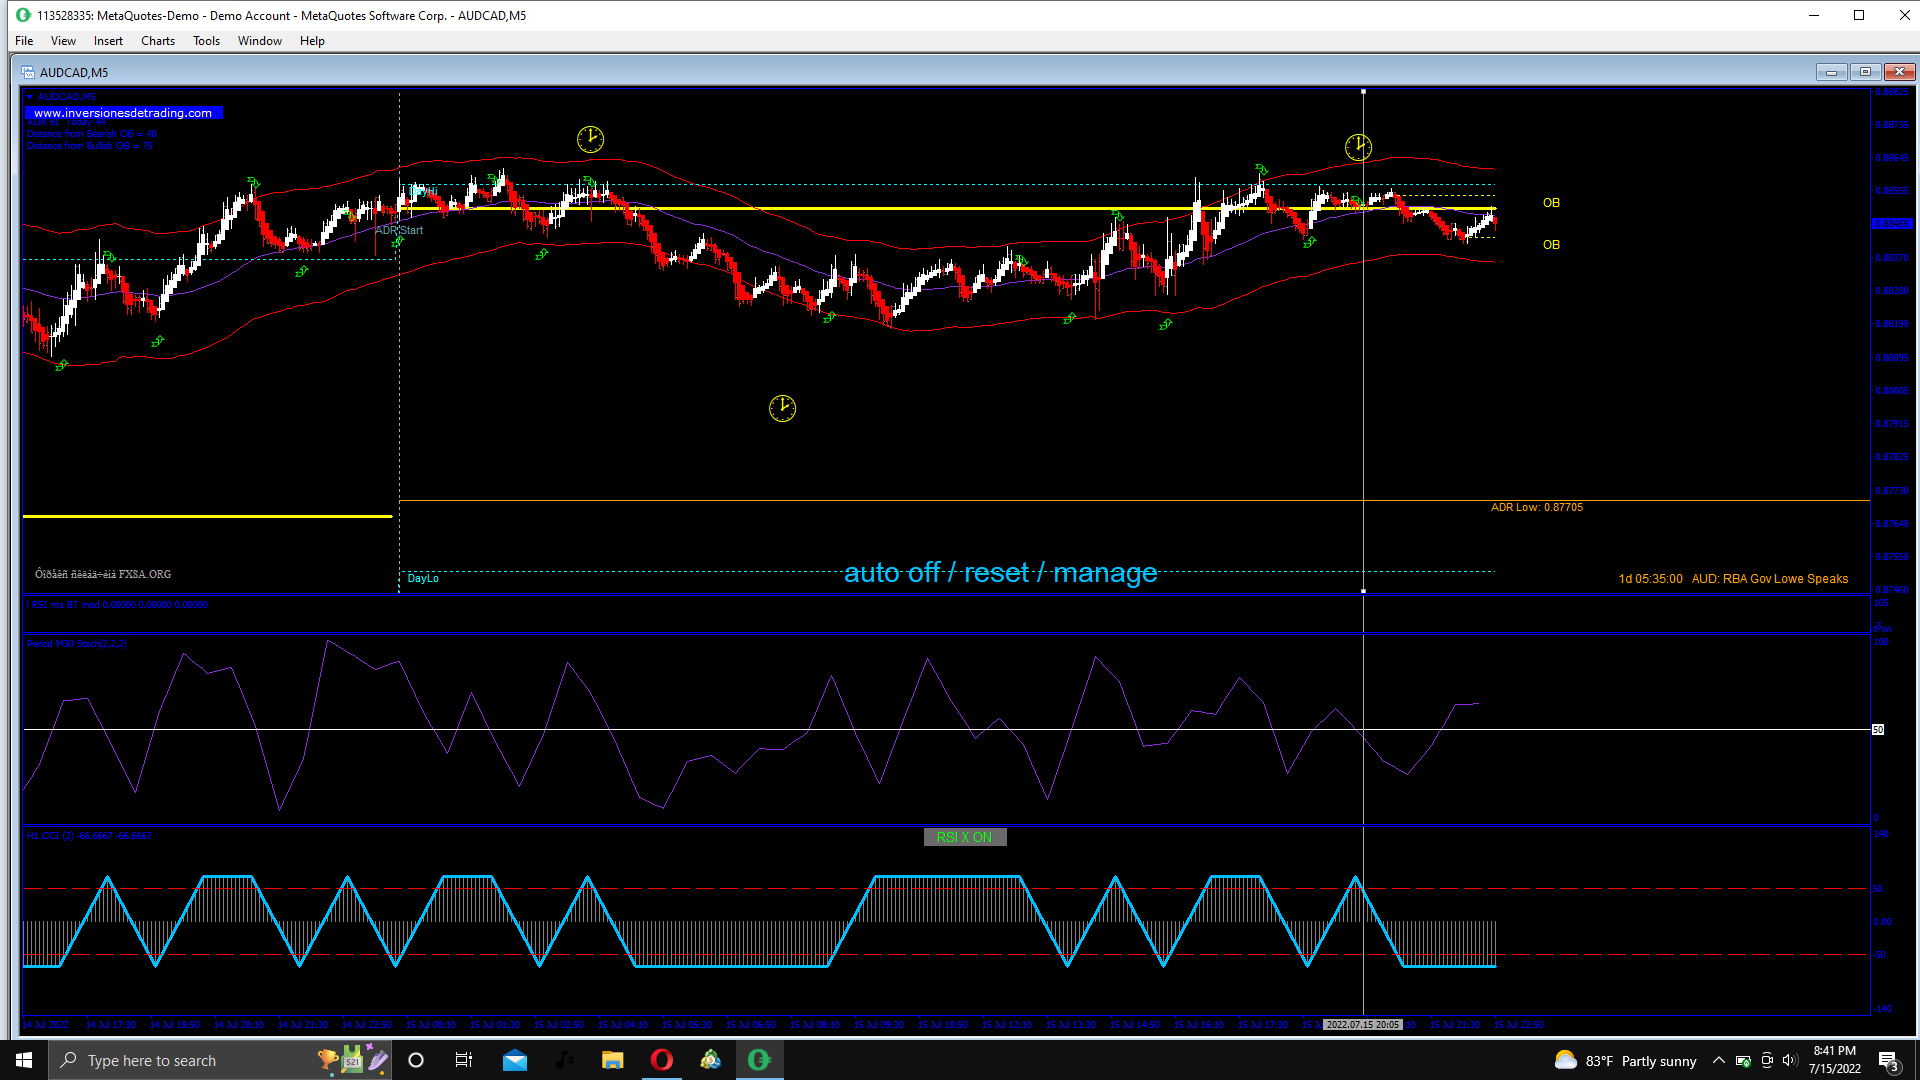The image size is (1920, 1080).
Task: Click the 2022.07.15 20:05 time marker
Action: coord(1362,1024)
